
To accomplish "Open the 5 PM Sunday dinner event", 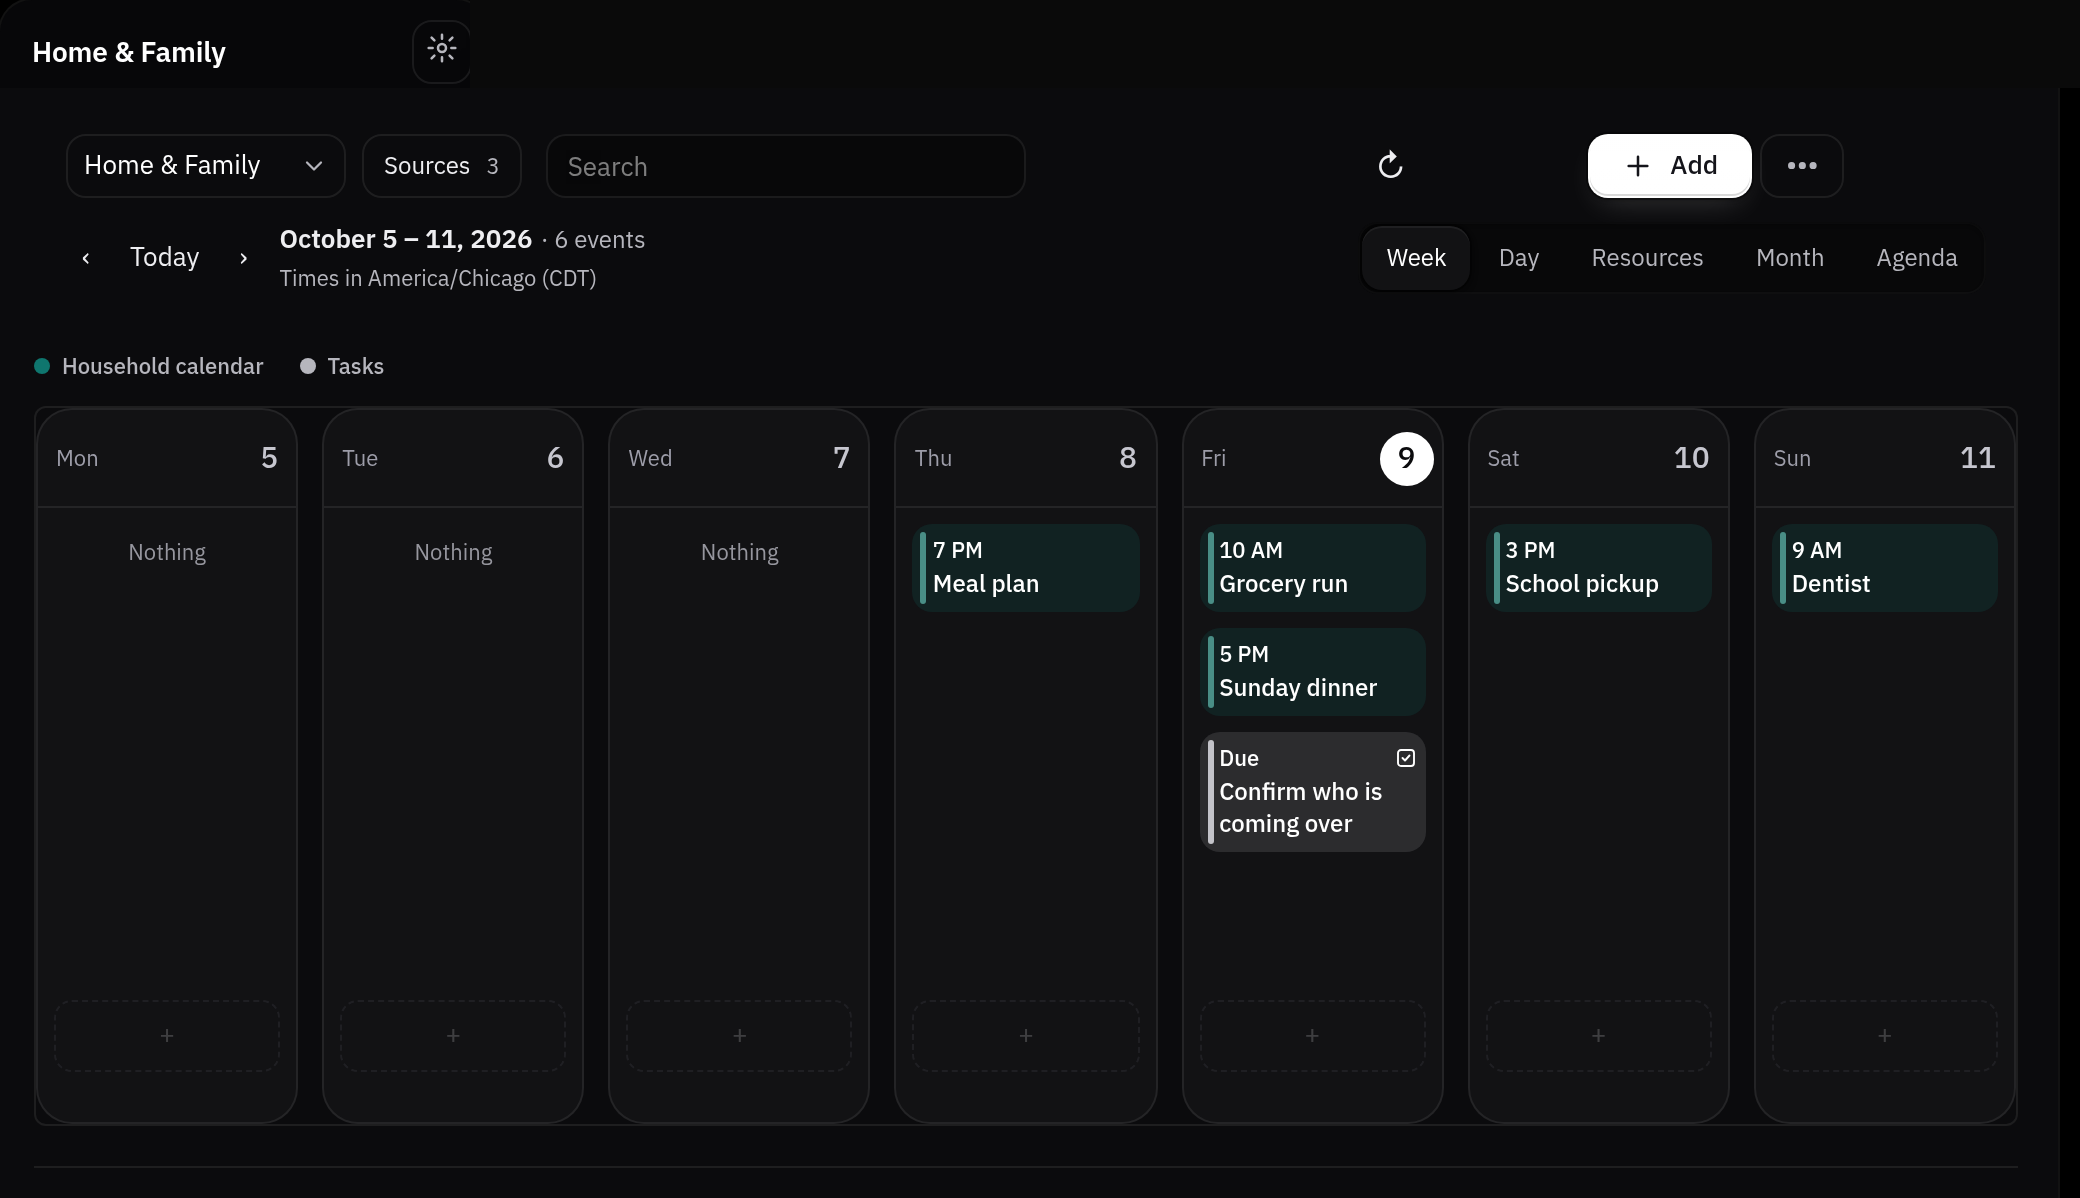I will [x=1312, y=672].
